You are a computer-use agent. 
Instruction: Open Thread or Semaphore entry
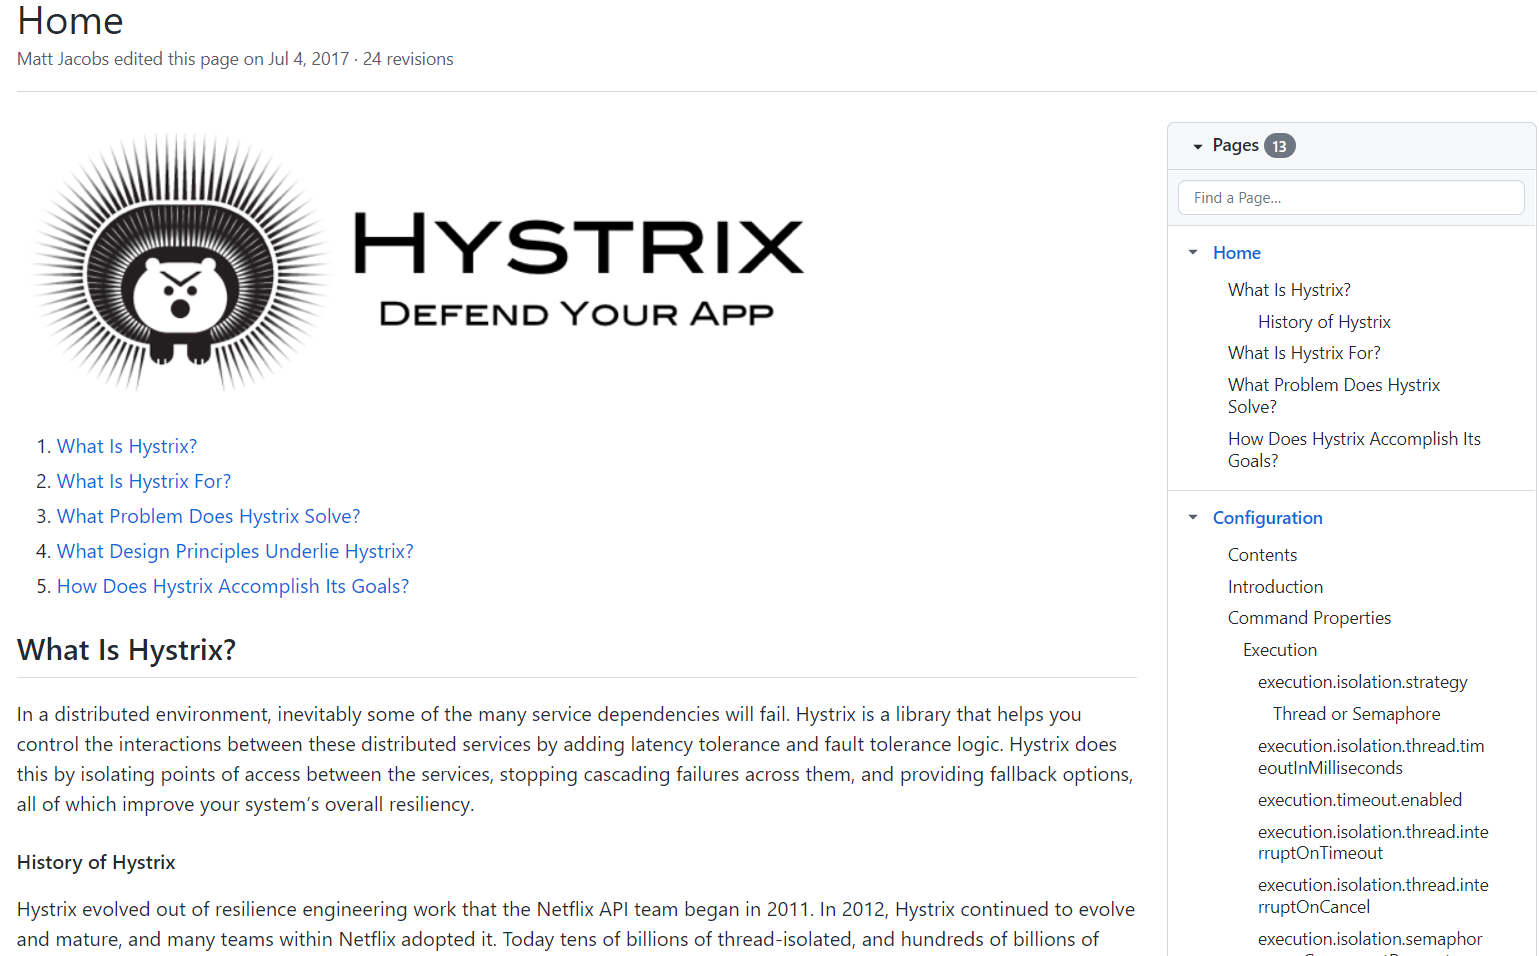click(1356, 714)
